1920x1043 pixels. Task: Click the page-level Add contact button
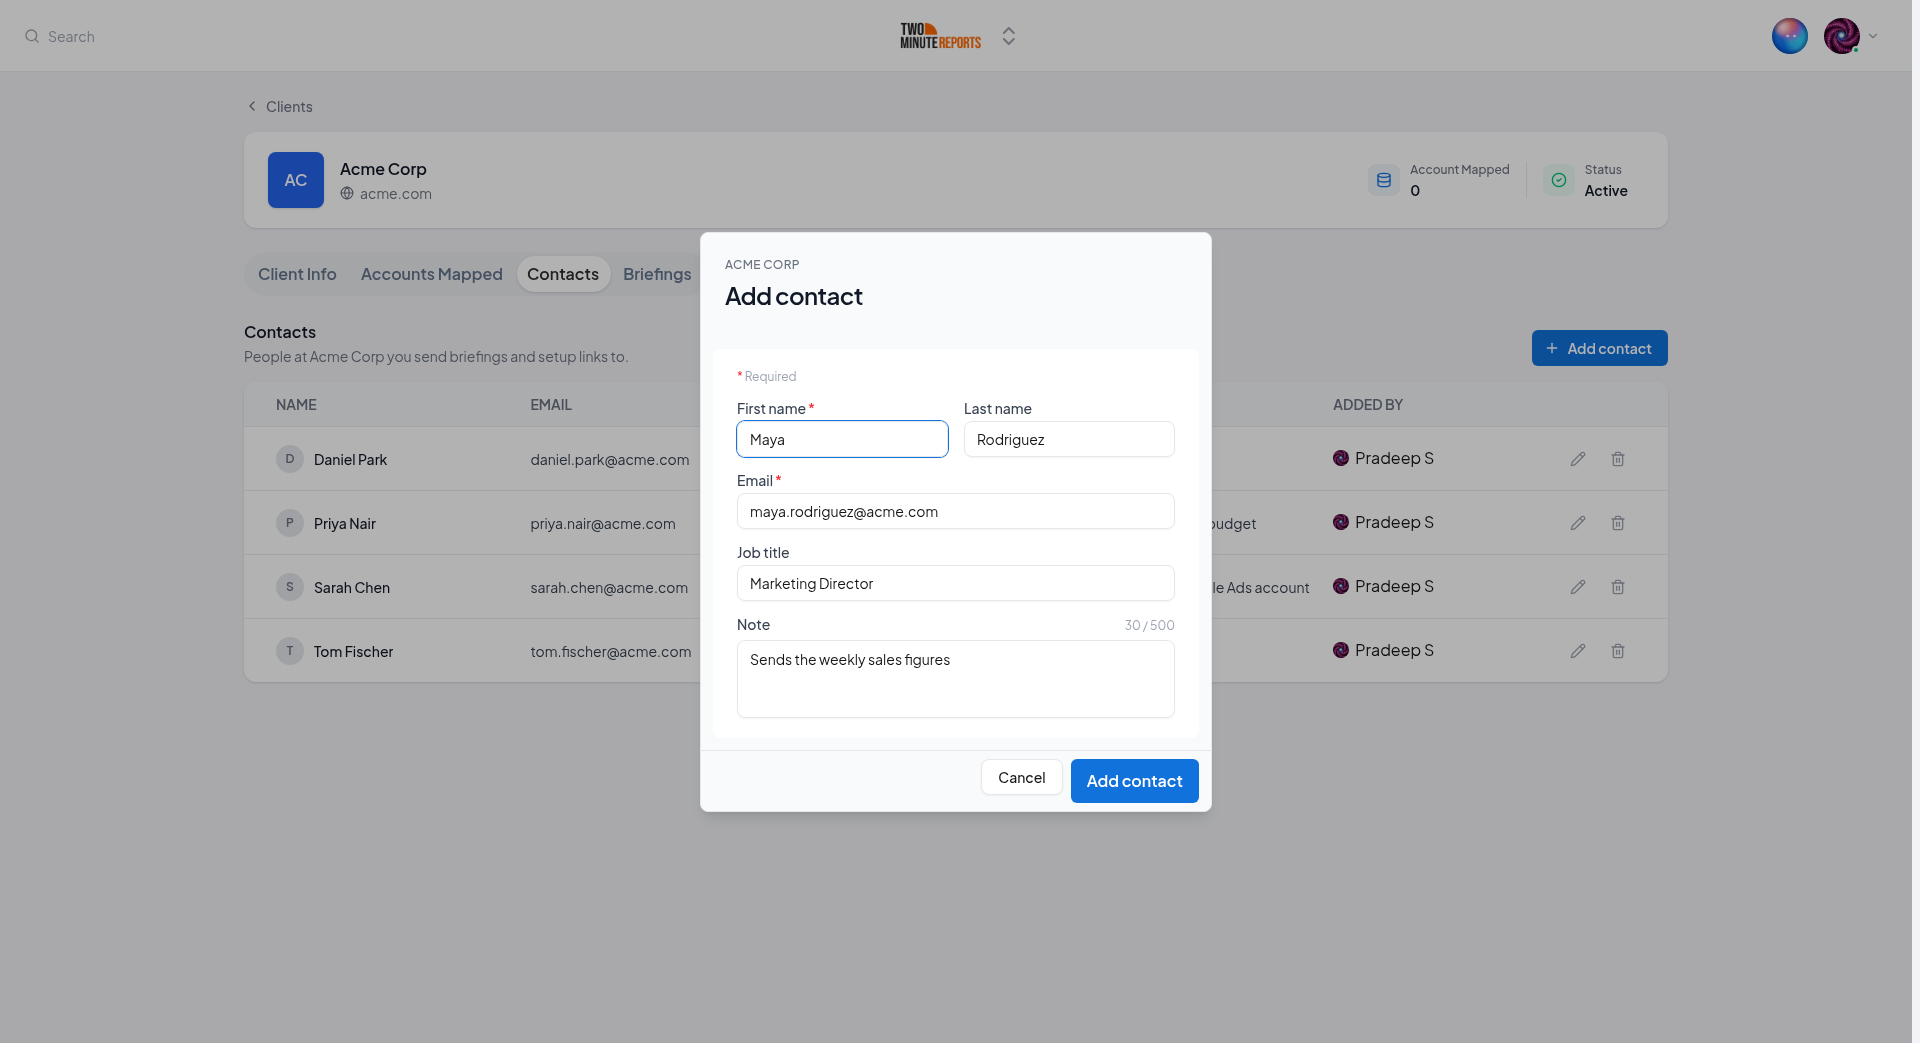[x=1599, y=348]
